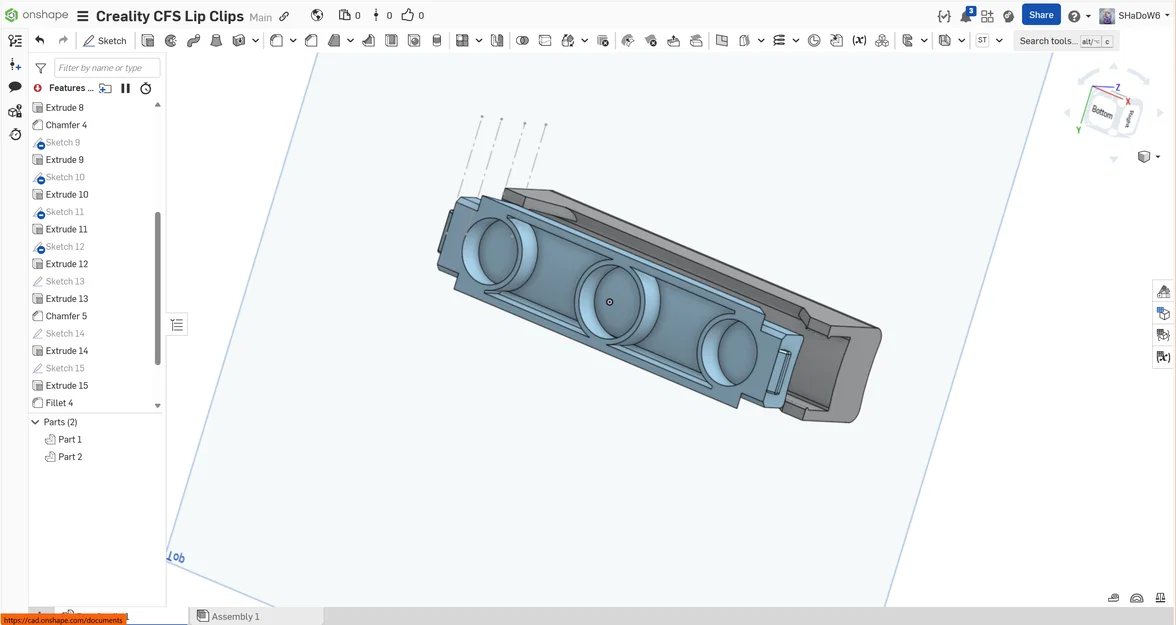This screenshot has width=1176, height=625.
Task: Expand the SHaDoW6 account menu
Action: [x=1134, y=16]
